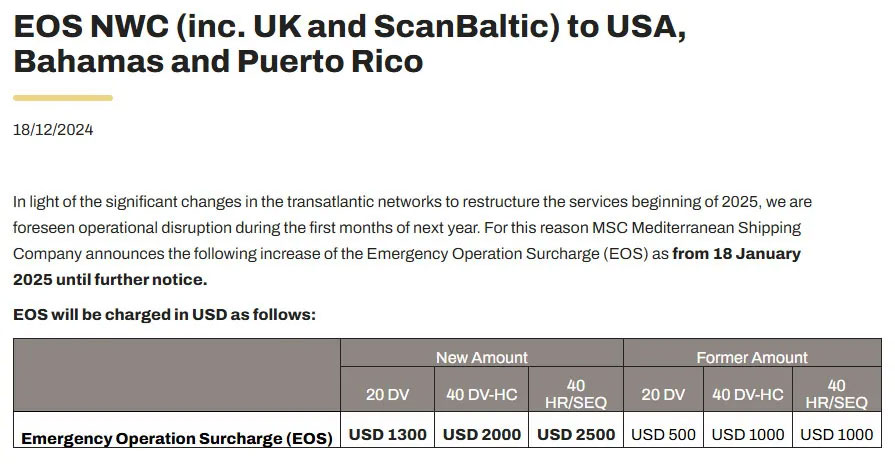Click the "USD 2500" table cell

click(x=575, y=435)
